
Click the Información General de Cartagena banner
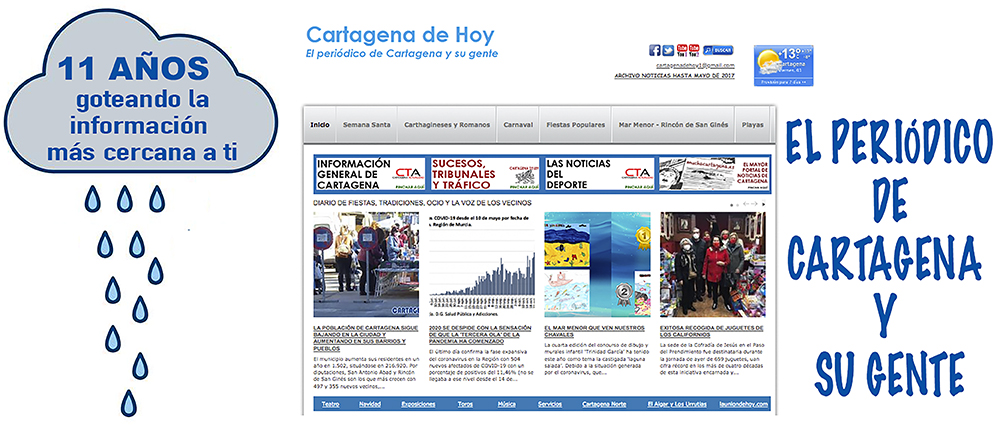coord(370,174)
